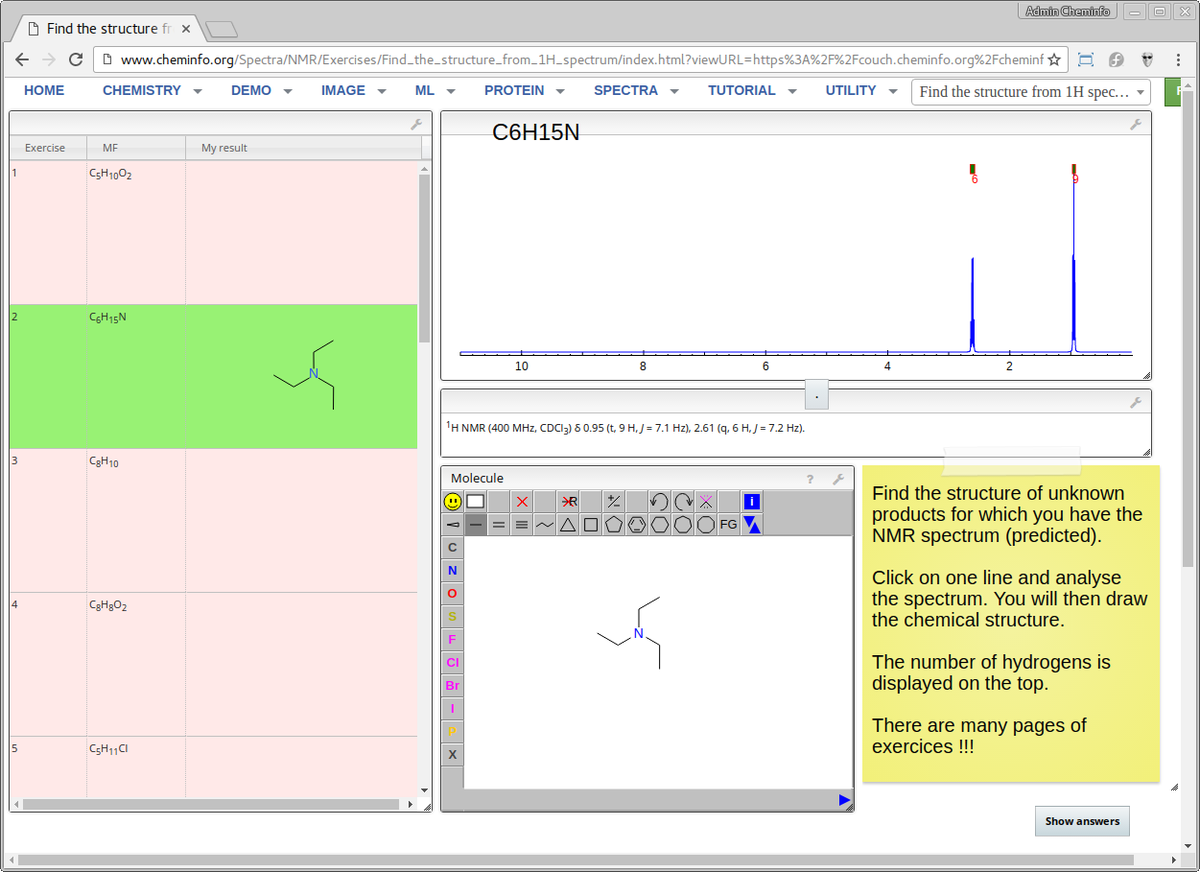1200x872 pixels.
Task: Open the HOME menu item
Action: (44, 90)
